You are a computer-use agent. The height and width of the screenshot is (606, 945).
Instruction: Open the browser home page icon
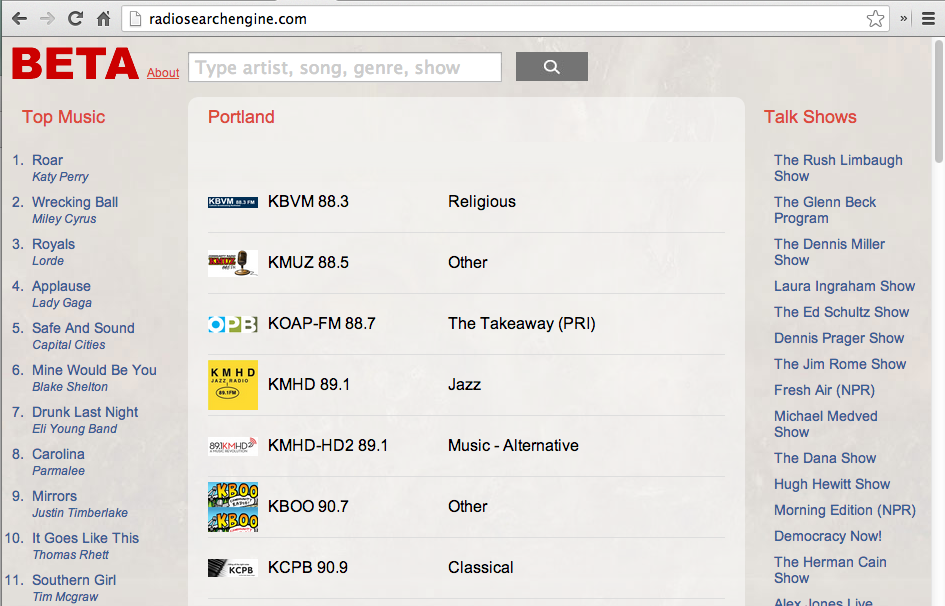point(104,19)
